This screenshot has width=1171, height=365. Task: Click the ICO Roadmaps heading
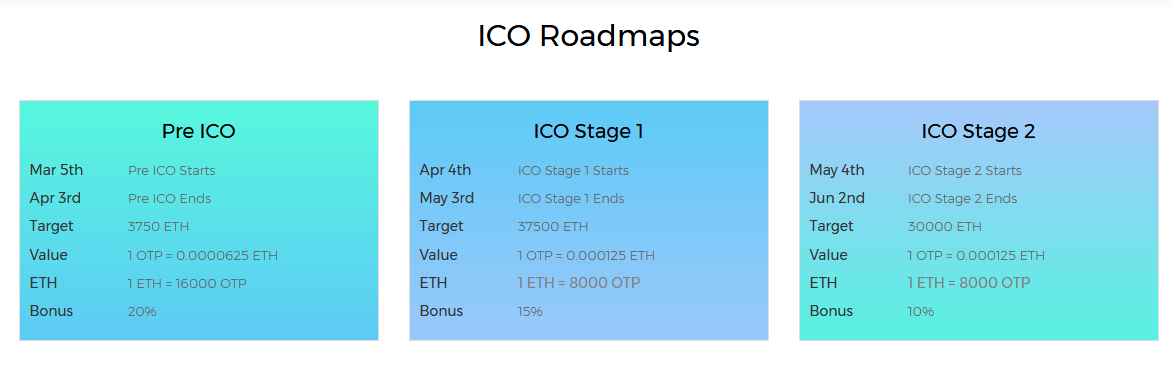pos(588,36)
